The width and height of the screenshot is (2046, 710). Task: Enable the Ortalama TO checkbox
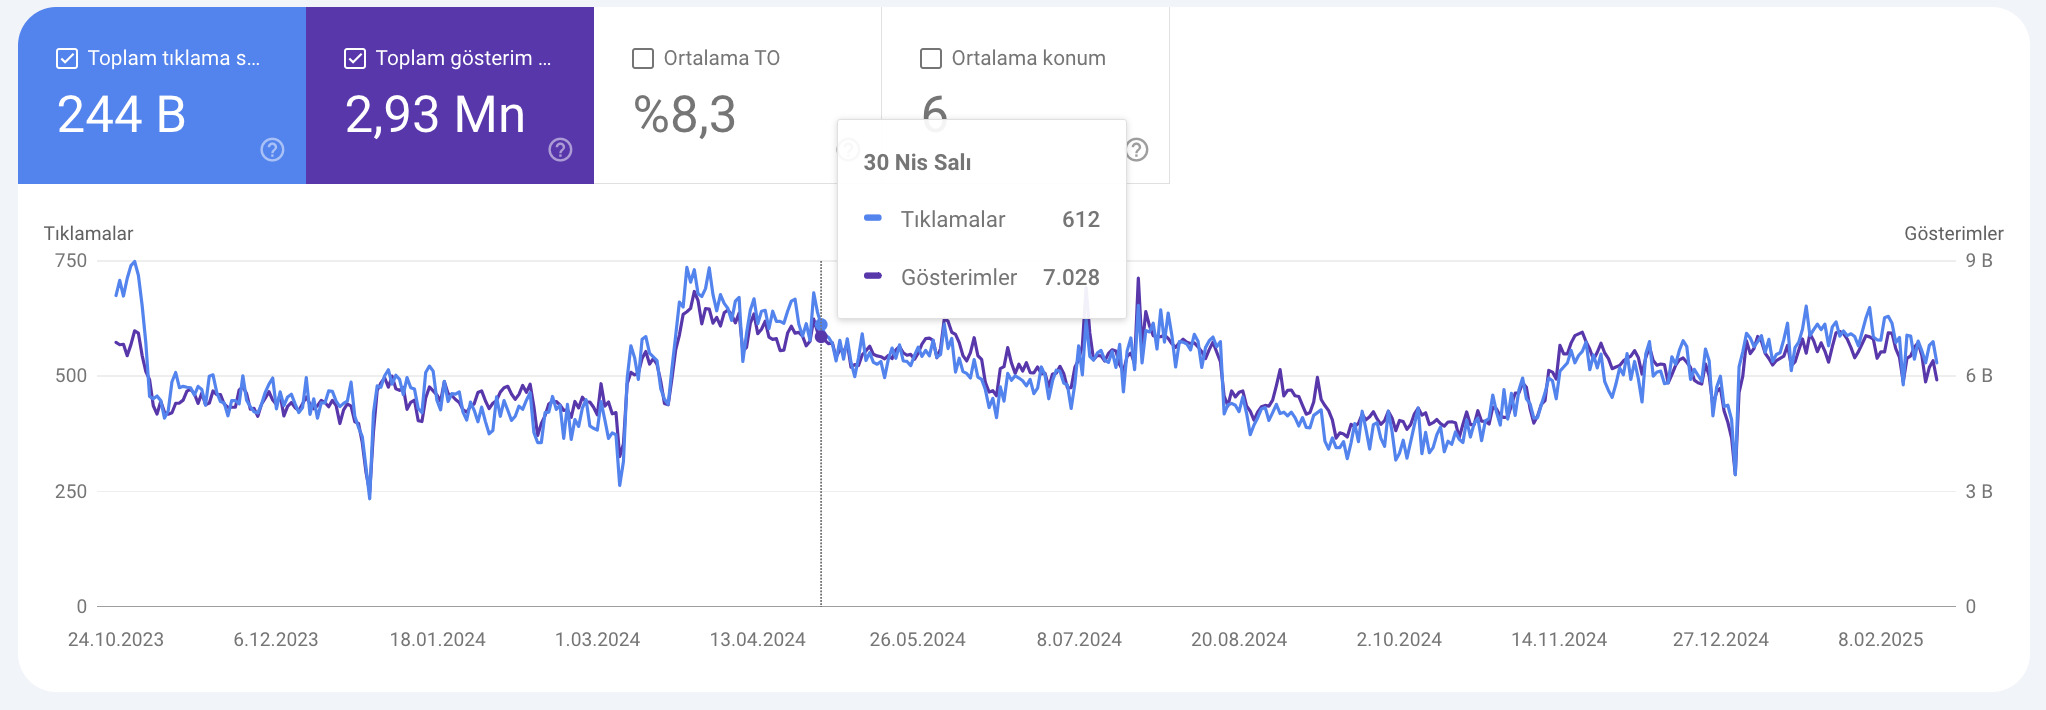pos(643,59)
